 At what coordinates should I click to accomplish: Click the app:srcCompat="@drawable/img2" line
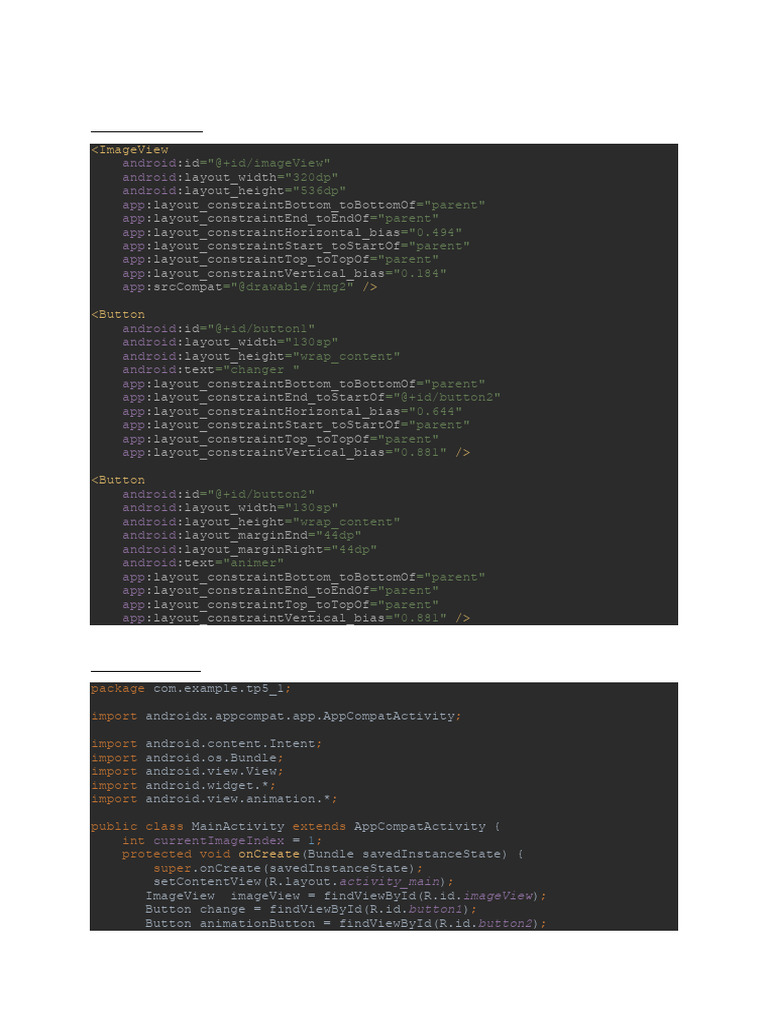[249, 287]
